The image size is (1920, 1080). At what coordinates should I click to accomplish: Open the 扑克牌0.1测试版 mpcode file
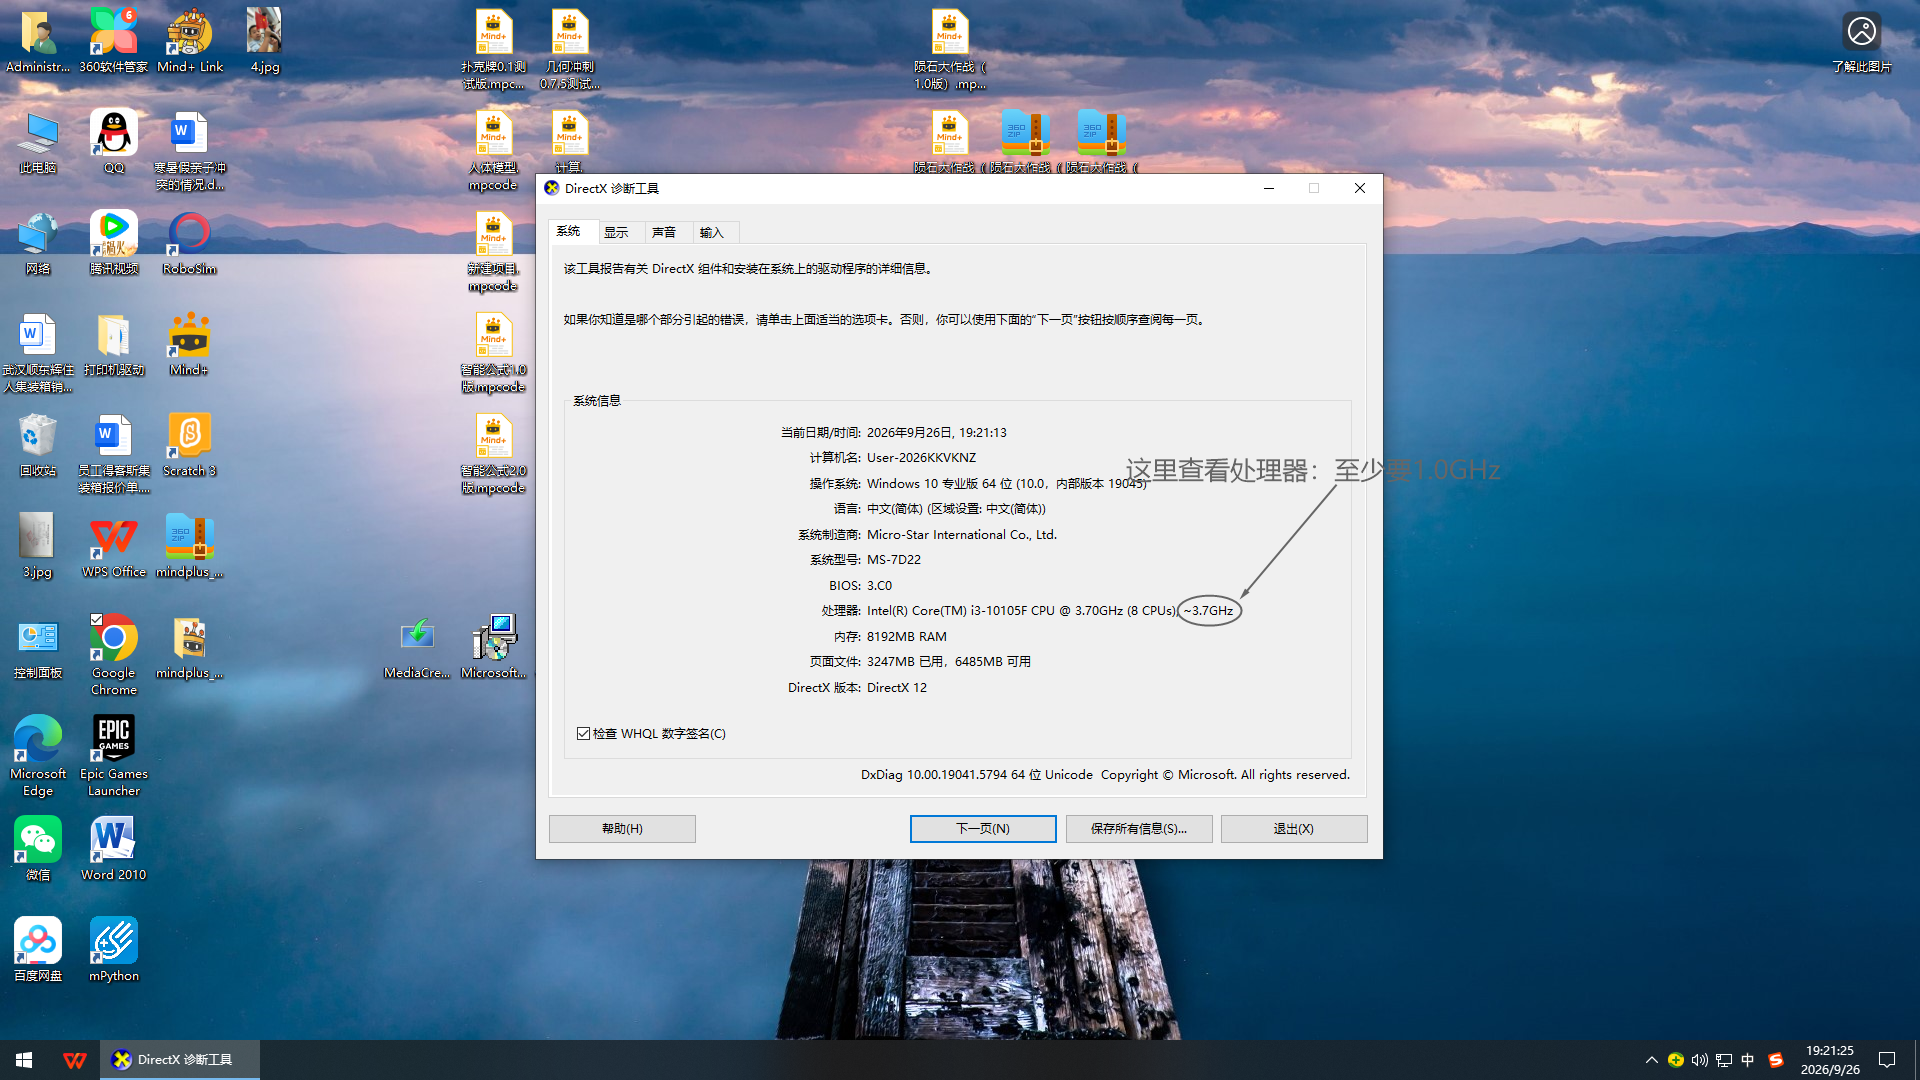[x=494, y=49]
